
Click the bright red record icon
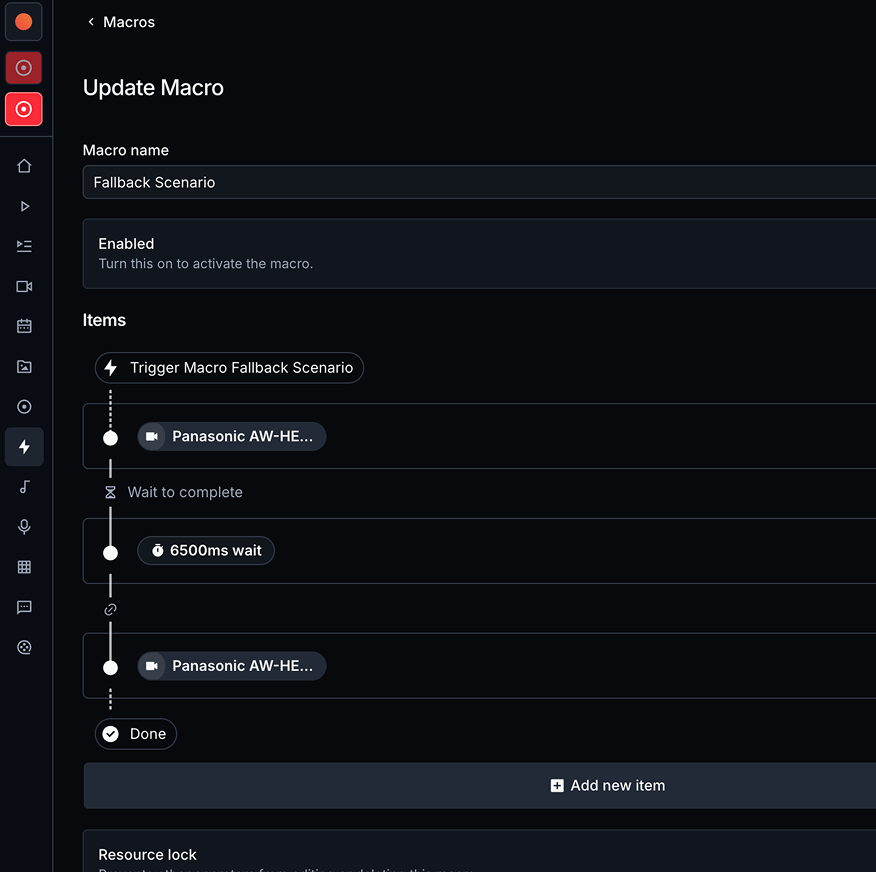point(23,109)
